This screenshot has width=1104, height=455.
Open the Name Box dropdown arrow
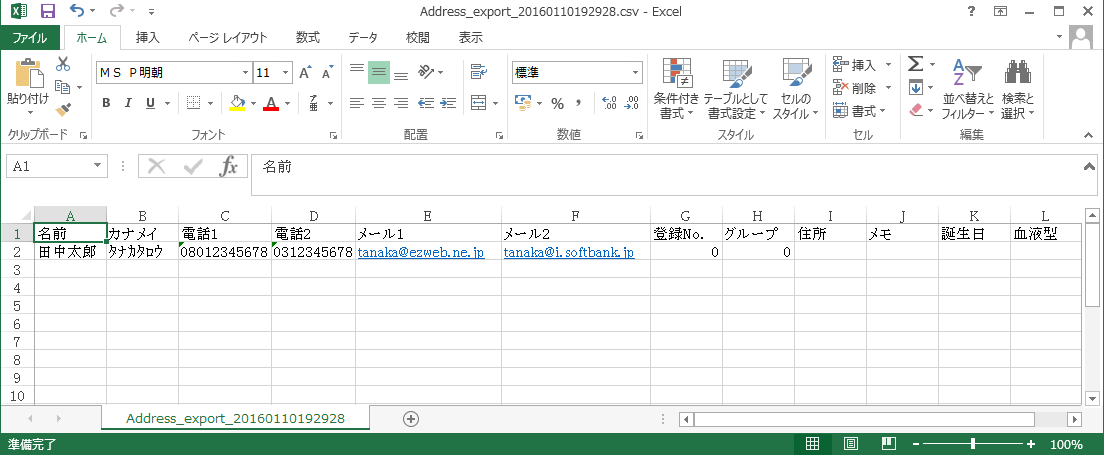click(x=98, y=166)
